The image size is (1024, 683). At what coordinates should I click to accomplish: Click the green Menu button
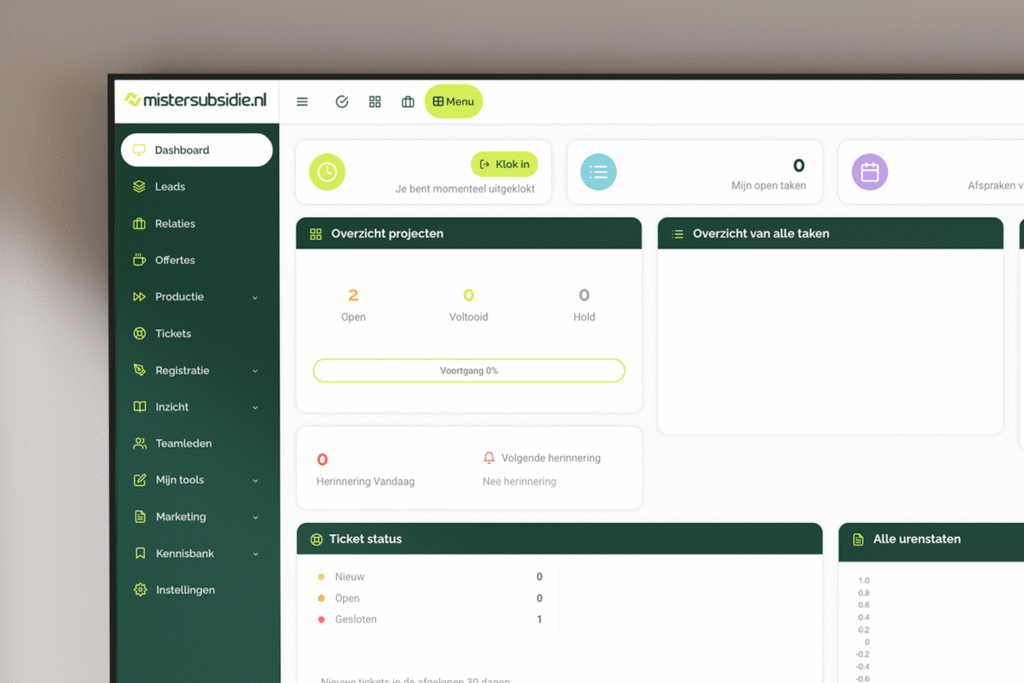coord(453,102)
